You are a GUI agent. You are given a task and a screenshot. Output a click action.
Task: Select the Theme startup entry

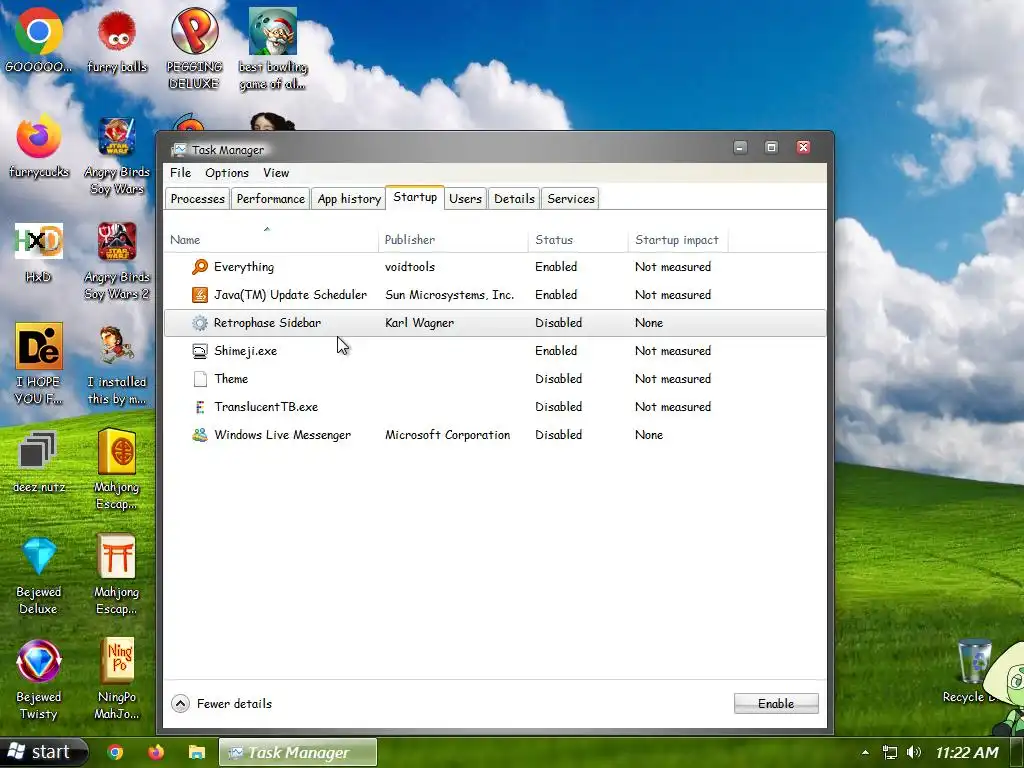point(494,379)
